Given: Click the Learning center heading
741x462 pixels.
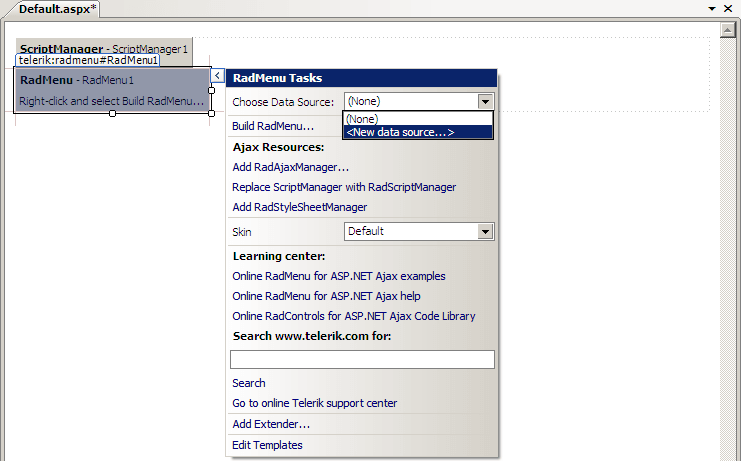Looking at the screenshot, I should coord(279,256).
